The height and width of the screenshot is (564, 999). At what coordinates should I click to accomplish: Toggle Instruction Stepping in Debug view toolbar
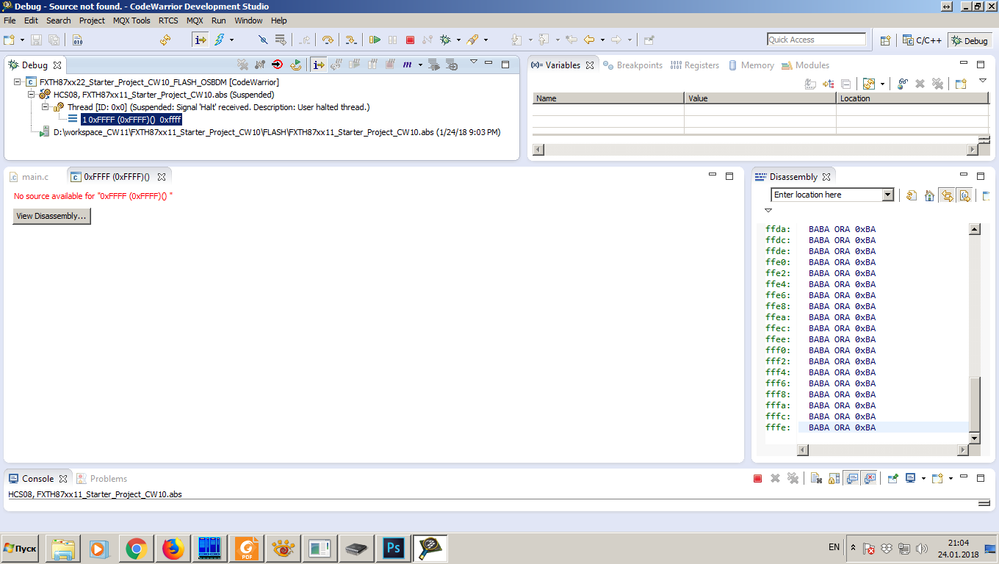tap(319, 64)
